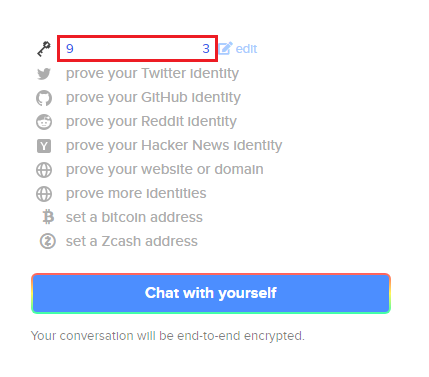This screenshot has height=377, width=429.
Task: Select set a bitcoin address
Action: tap(134, 217)
